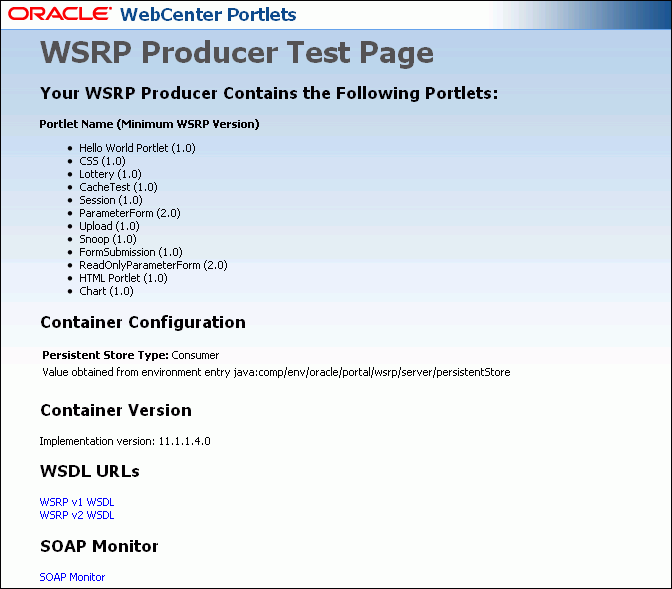
Task: Click the 'Your WSRP Producer Contains' heading
Action: point(269,93)
